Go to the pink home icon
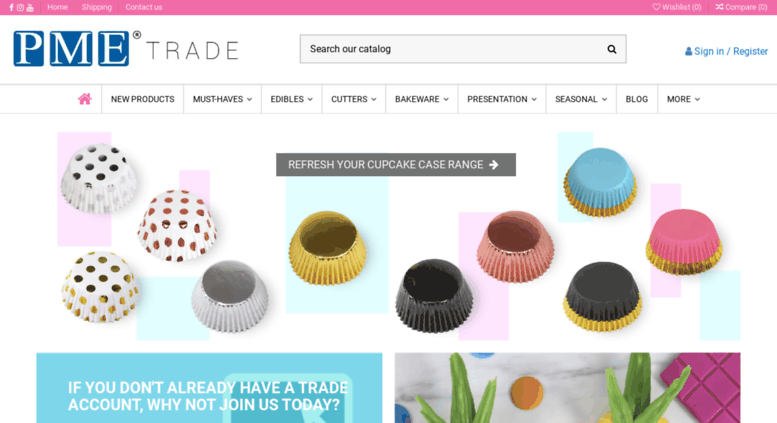 tap(85, 99)
